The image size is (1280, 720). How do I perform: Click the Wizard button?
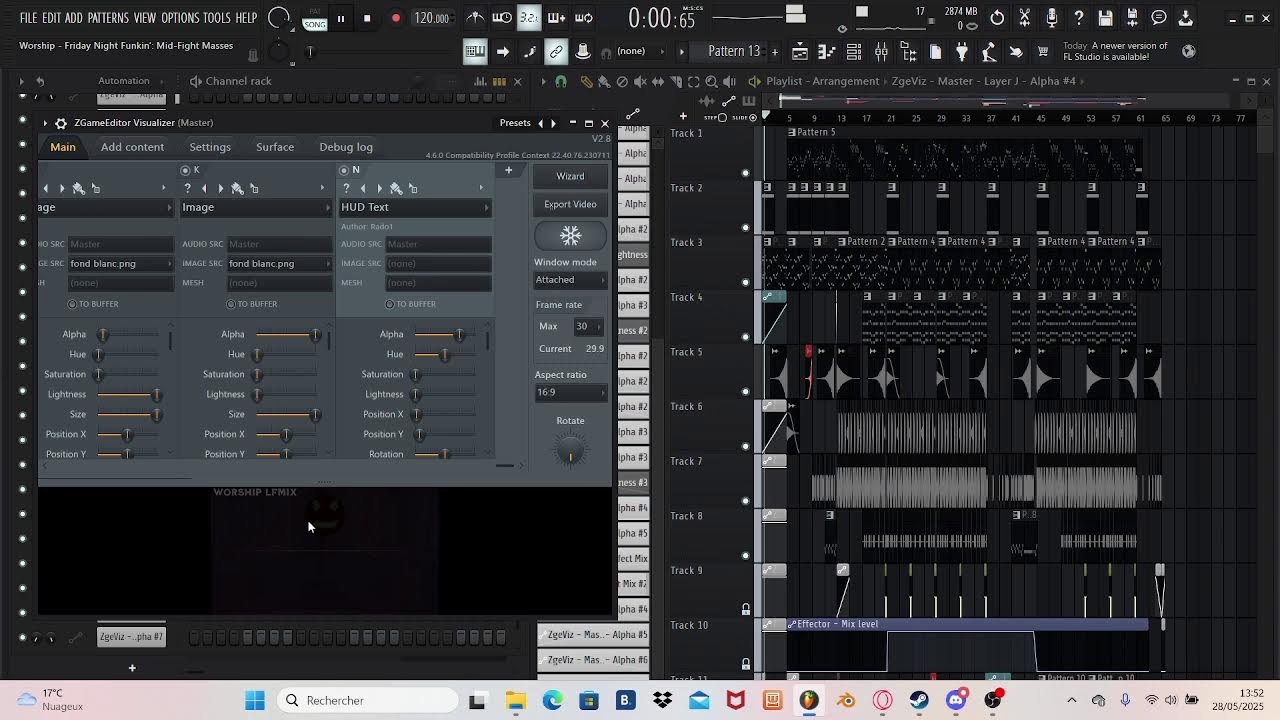pyautogui.click(x=570, y=176)
